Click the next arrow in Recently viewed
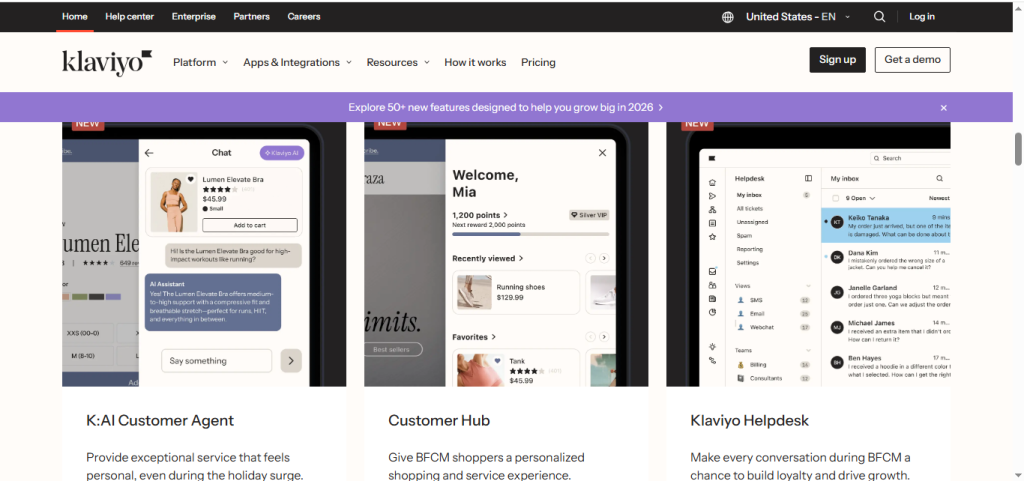 (604, 259)
